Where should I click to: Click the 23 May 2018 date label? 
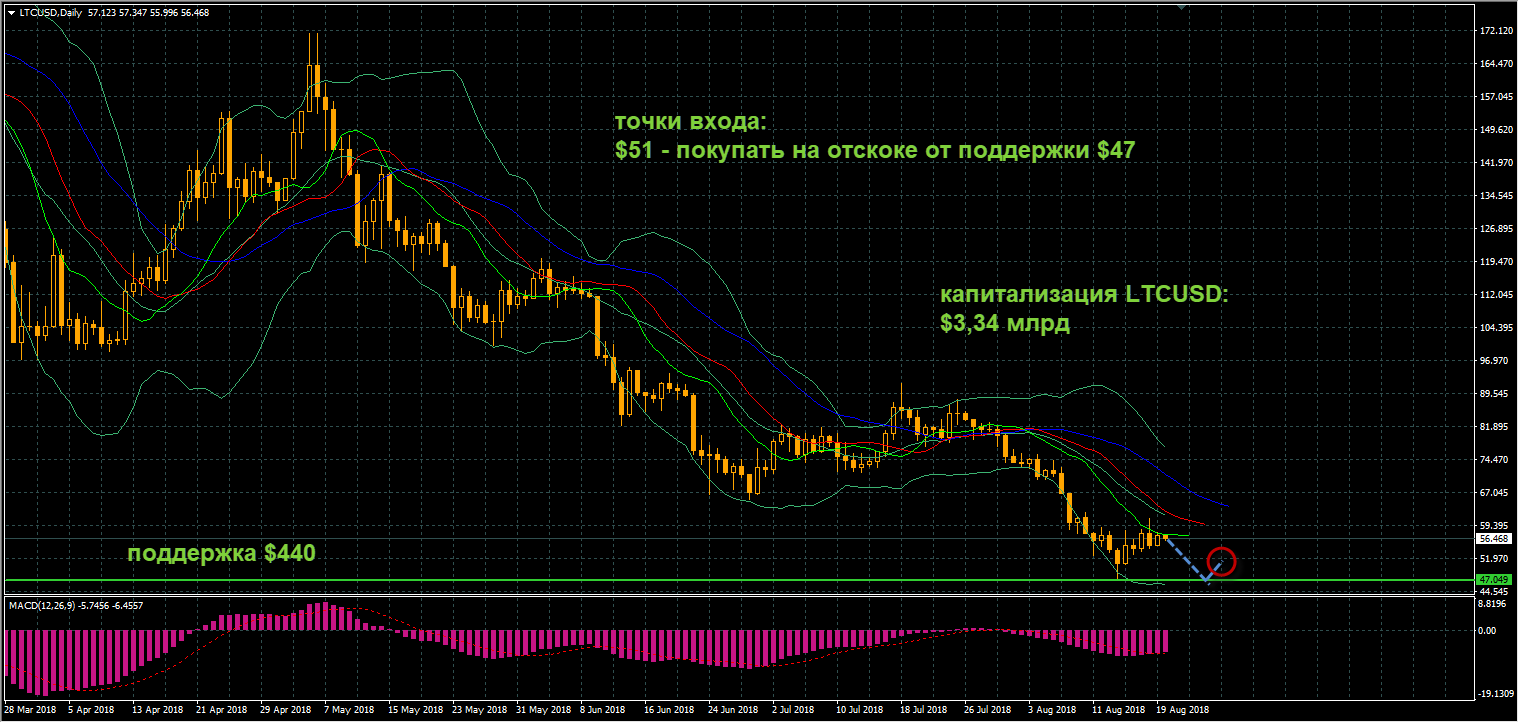coord(478,710)
